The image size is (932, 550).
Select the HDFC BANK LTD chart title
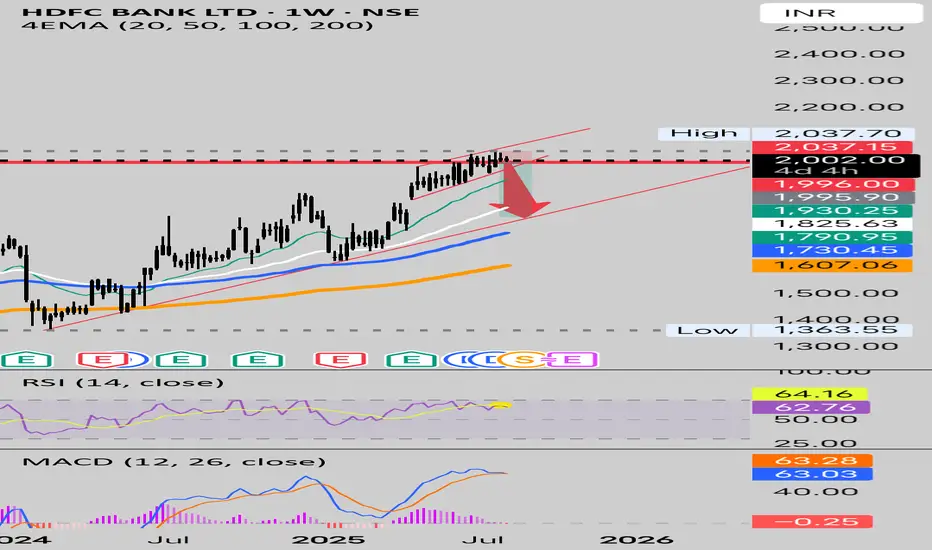click(x=220, y=12)
